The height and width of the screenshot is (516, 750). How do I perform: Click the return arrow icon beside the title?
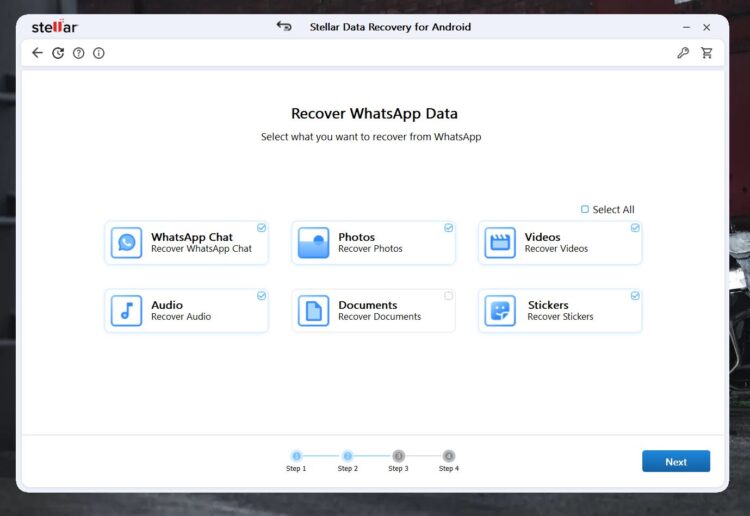coord(284,26)
